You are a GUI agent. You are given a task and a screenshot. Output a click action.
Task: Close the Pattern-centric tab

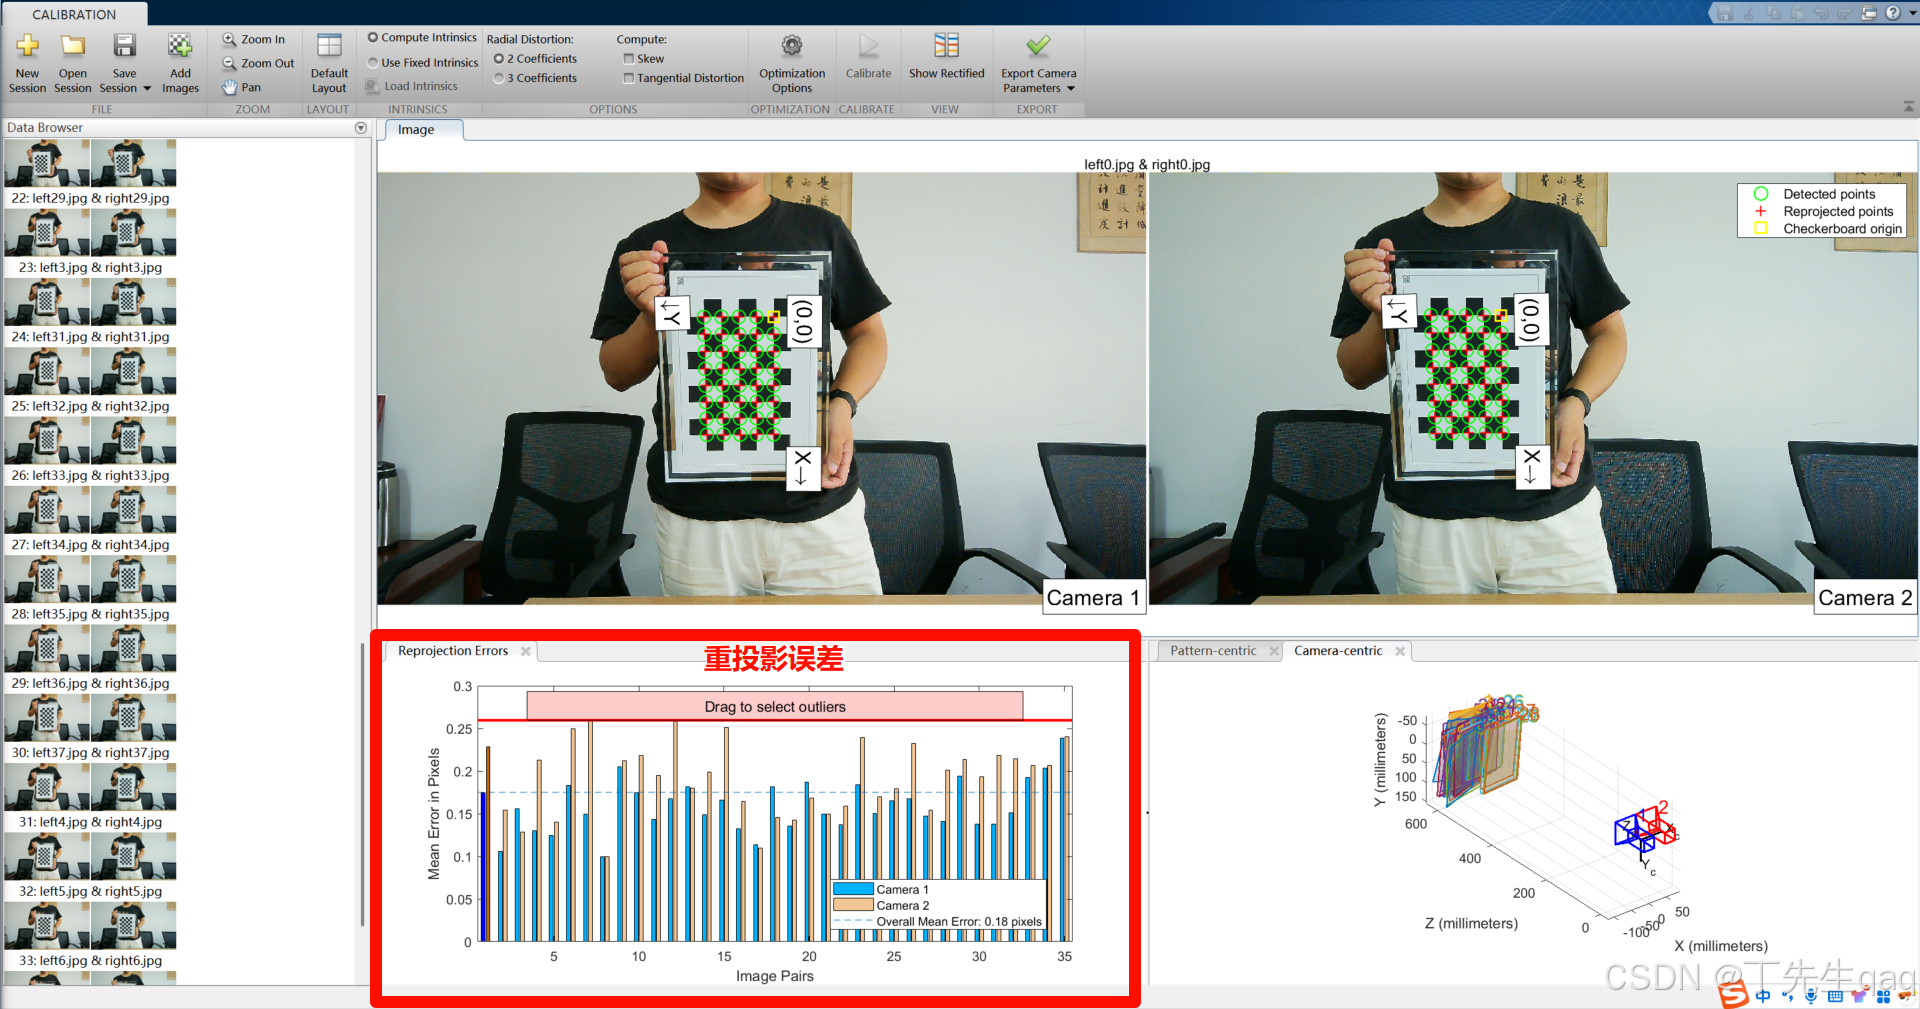[x=1274, y=651]
